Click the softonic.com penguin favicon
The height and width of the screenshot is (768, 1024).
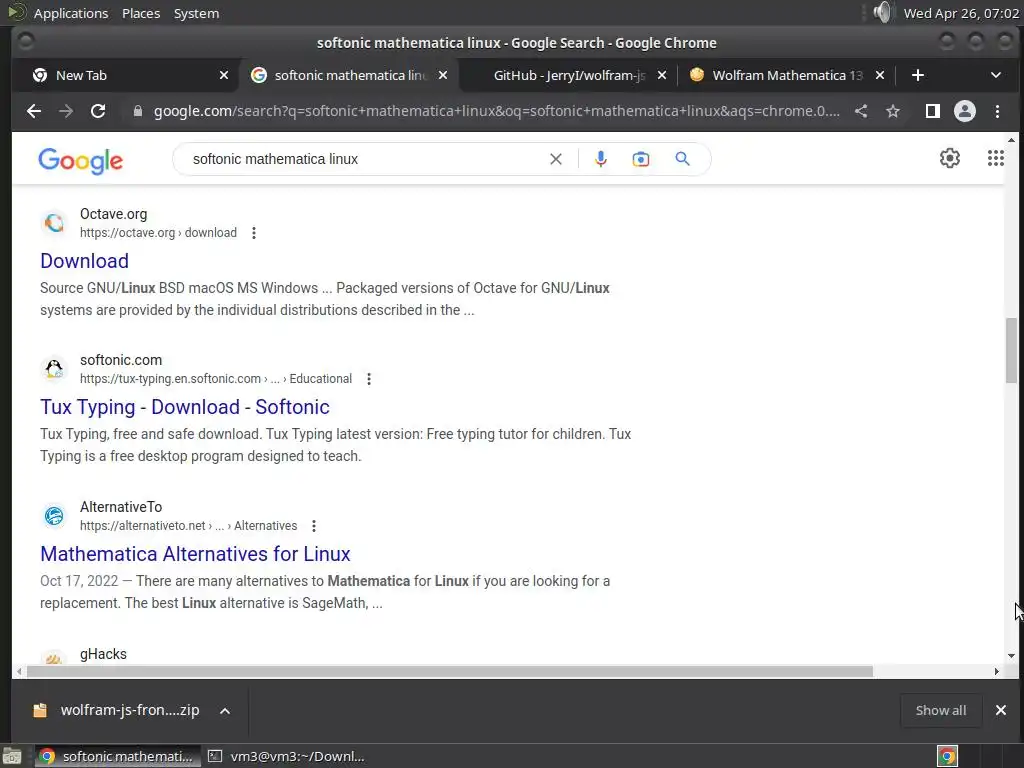pyautogui.click(x=54, y=370)
